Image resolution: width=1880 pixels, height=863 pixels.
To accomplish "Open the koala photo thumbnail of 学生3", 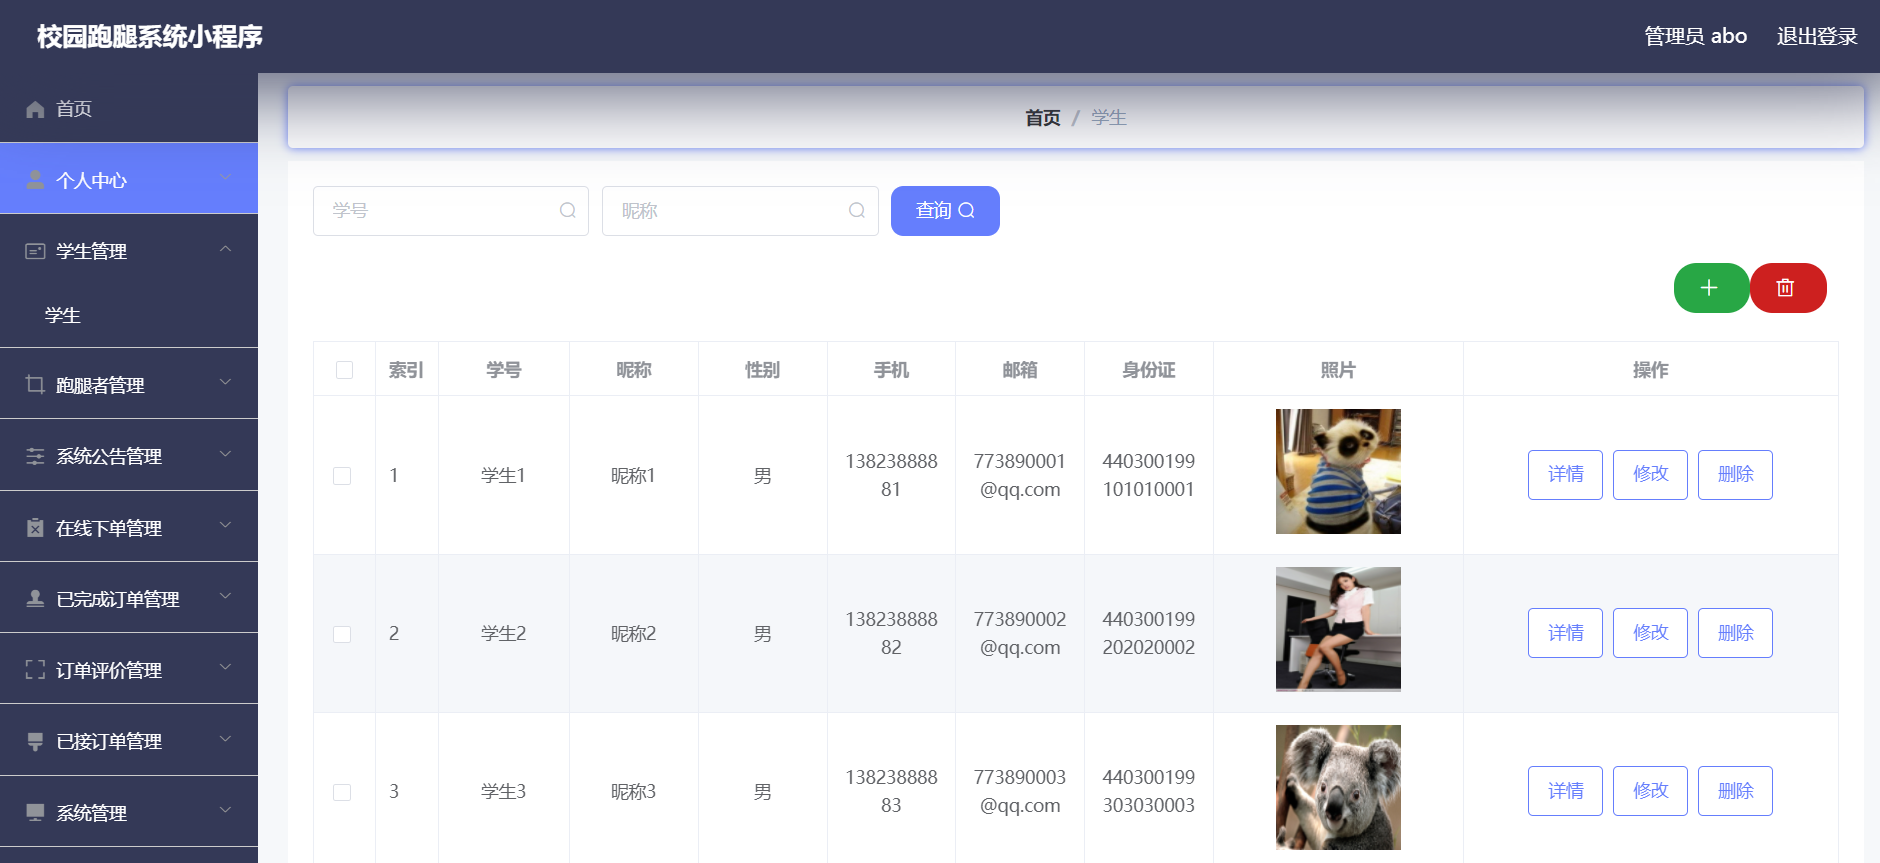I will (x=1338, y=787).
